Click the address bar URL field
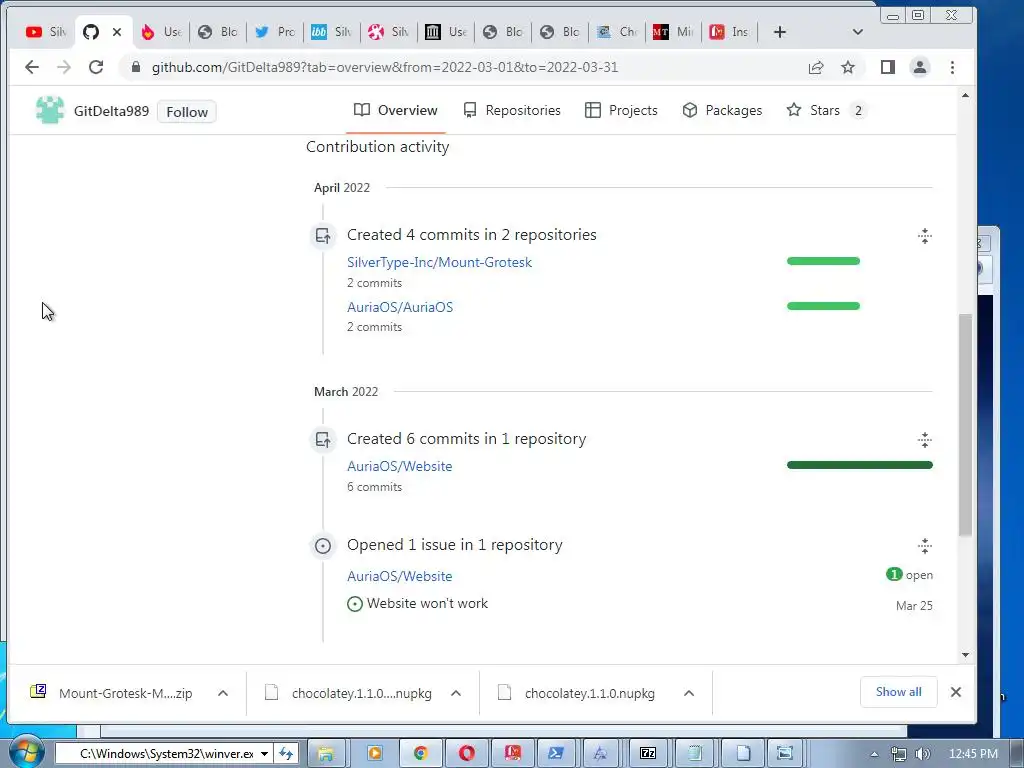Viewport: 1024px width, 768px height. [385, 67]
